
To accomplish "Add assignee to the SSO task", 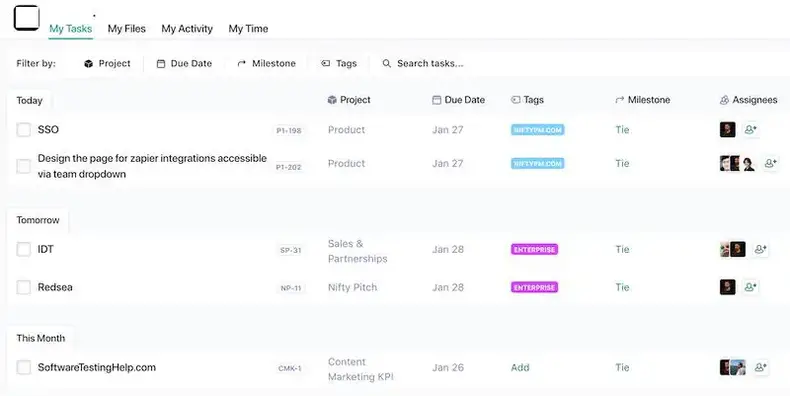I will tap(750, 129).
